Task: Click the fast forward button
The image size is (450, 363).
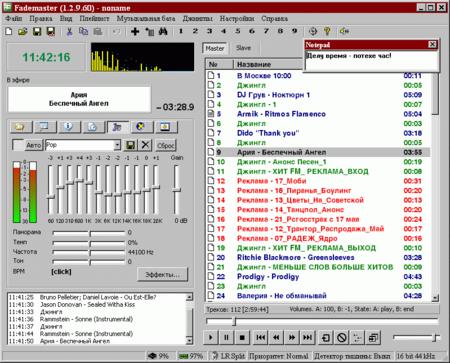Action: click(x=292, y=338)
